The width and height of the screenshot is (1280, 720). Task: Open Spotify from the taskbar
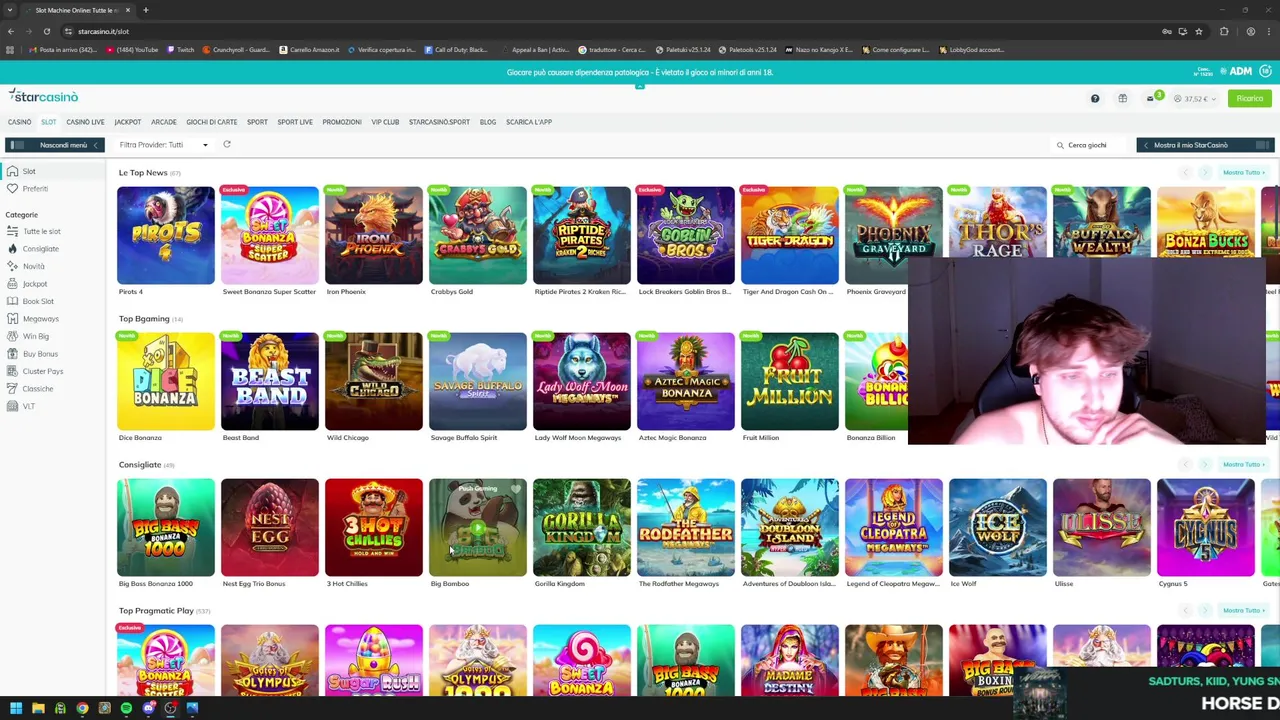126,708
